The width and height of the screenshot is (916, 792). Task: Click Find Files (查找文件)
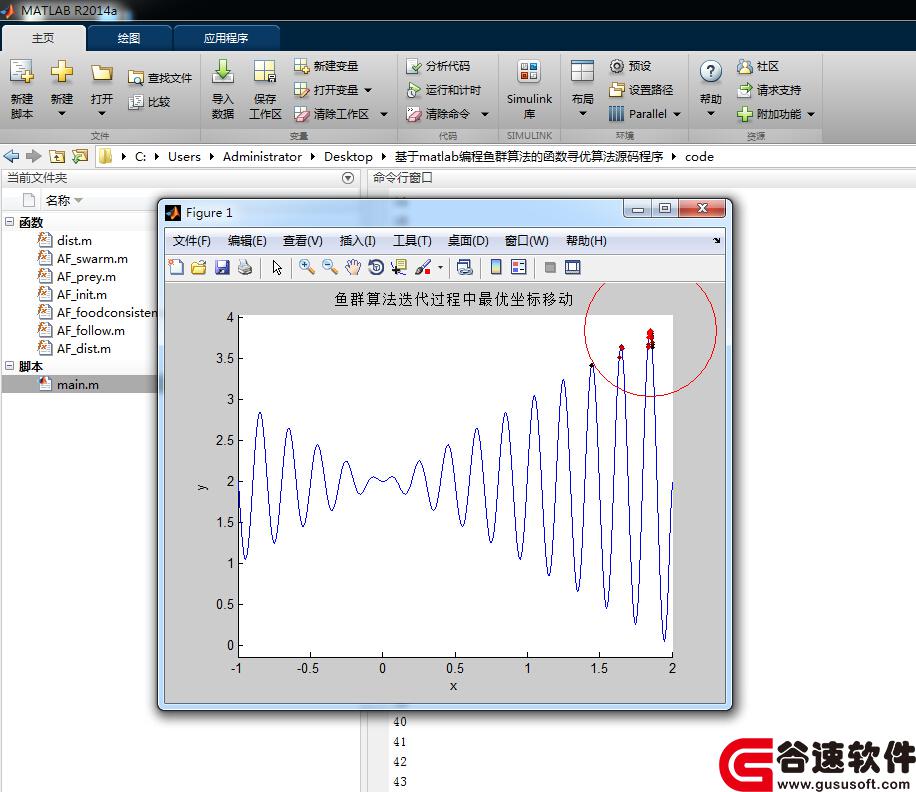coord(160,78)
